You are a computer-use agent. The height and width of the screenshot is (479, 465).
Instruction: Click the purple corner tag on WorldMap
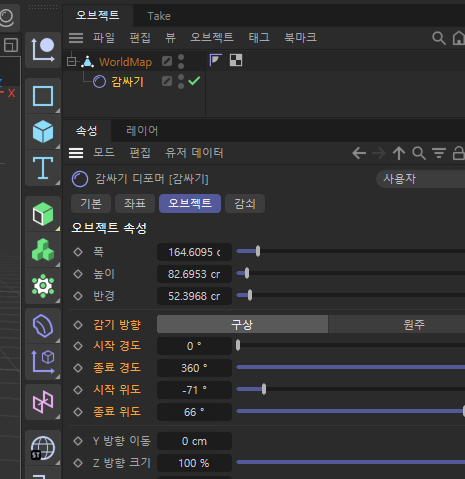(216, 60)
